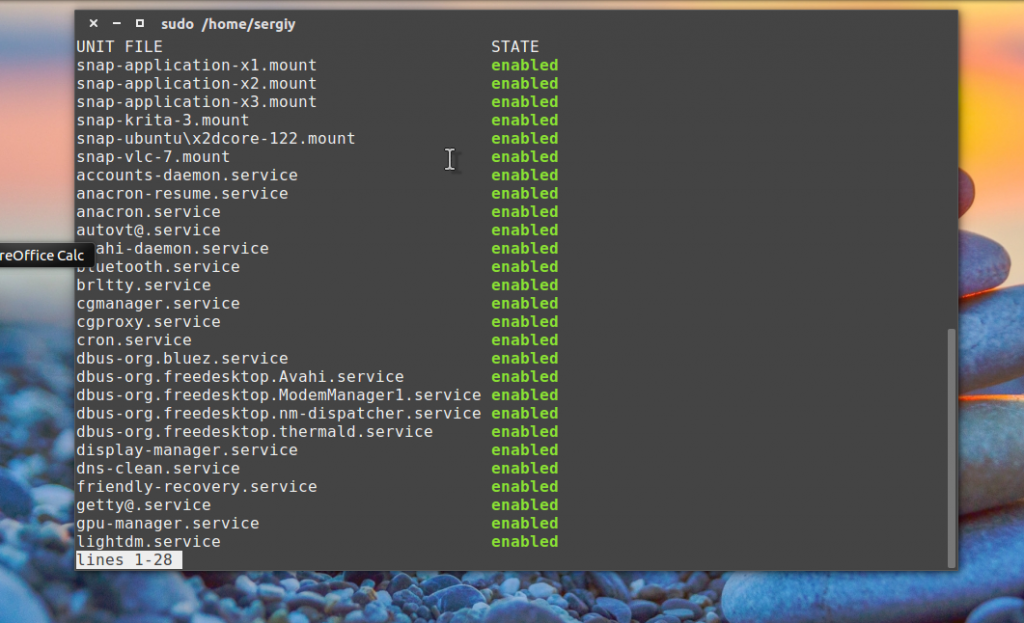Click the maximize square icon in titlebar
1024x623 pixels.
point(140,22)
